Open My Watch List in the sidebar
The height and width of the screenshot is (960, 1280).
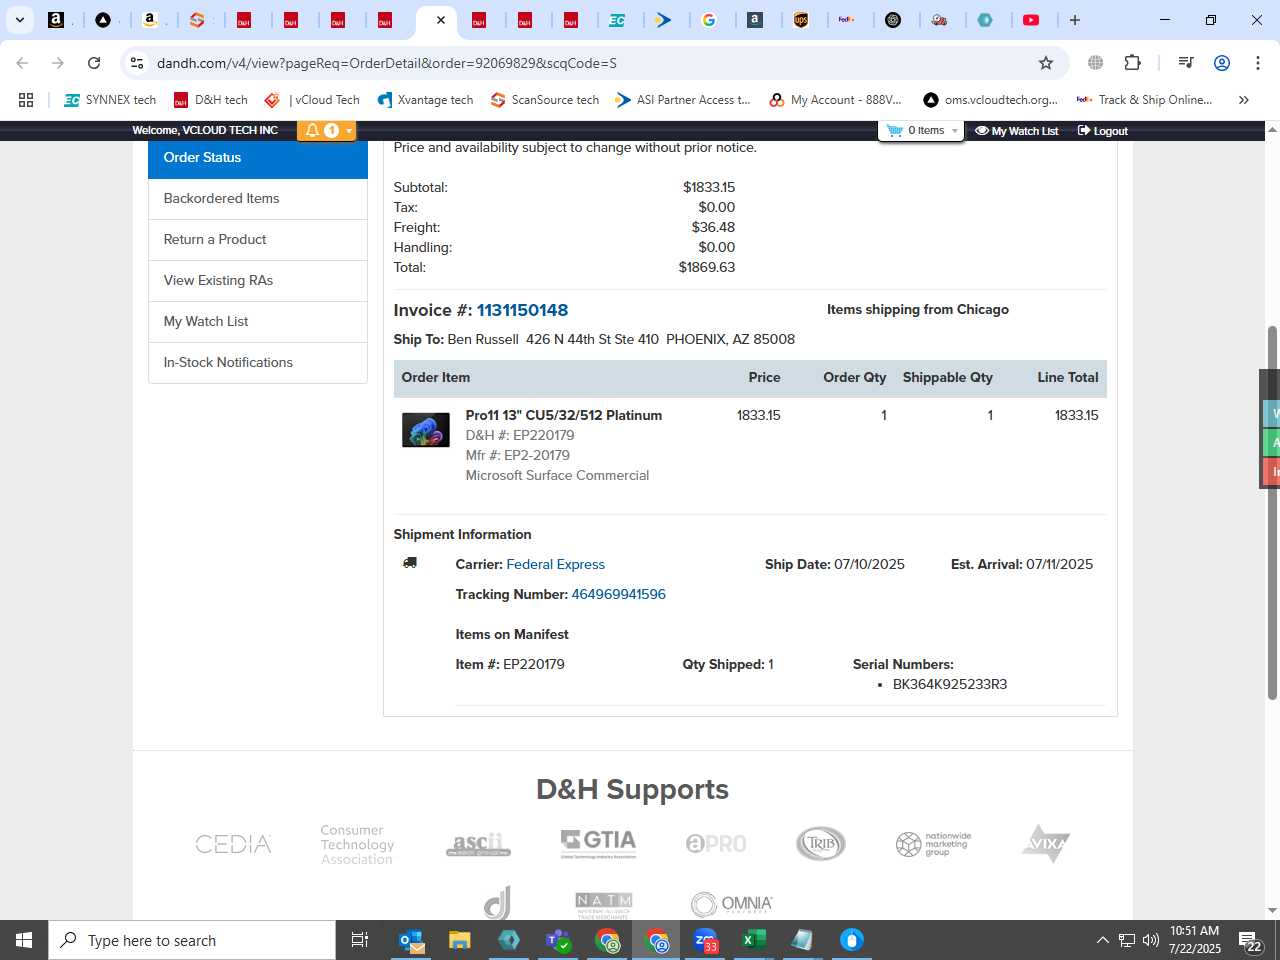[258, 322]
